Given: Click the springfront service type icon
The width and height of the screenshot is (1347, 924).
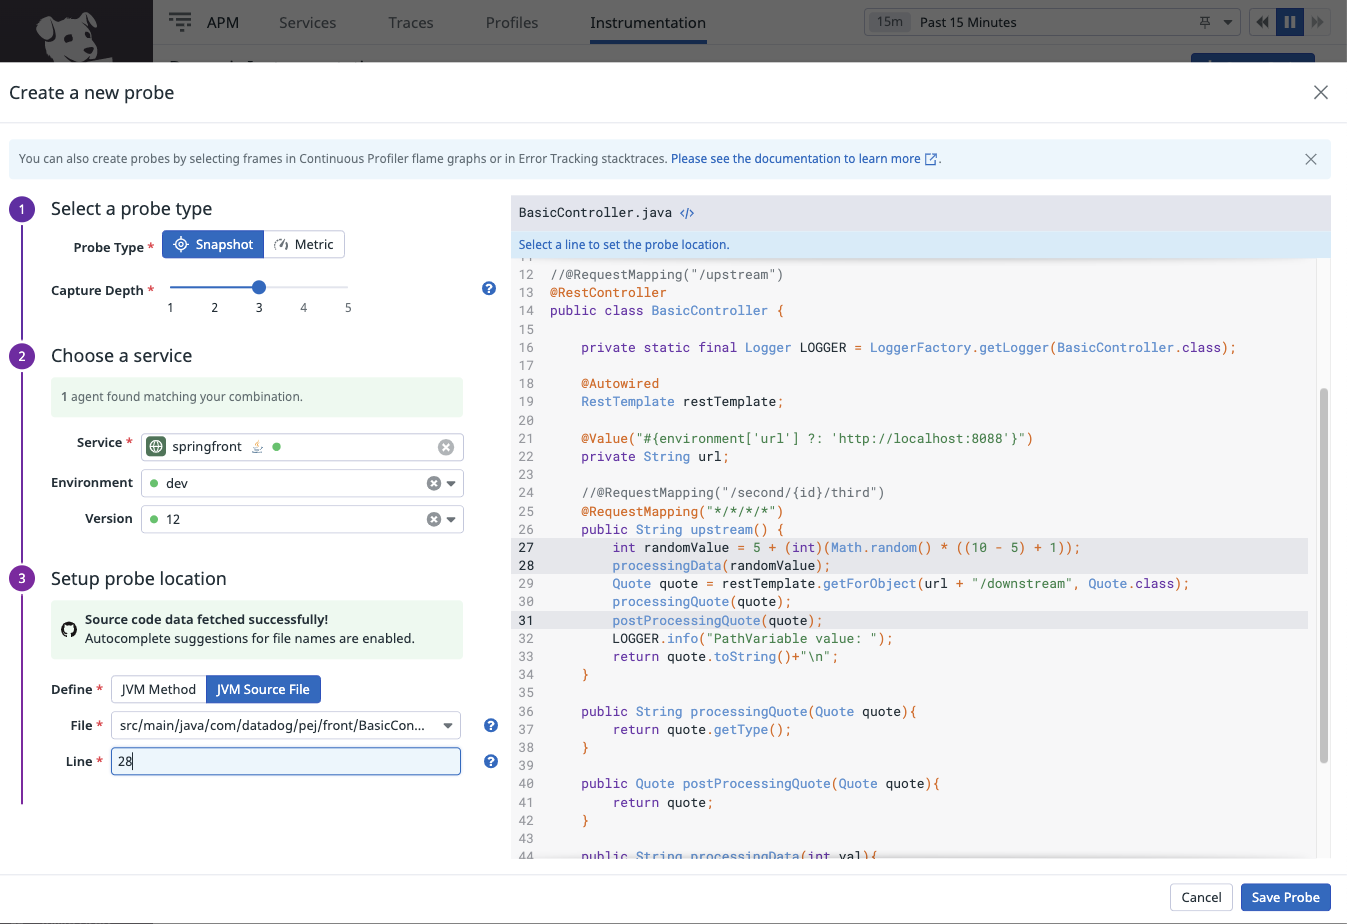Looking at the screenshot, I should pyautogui.click(x=156, y=447).
